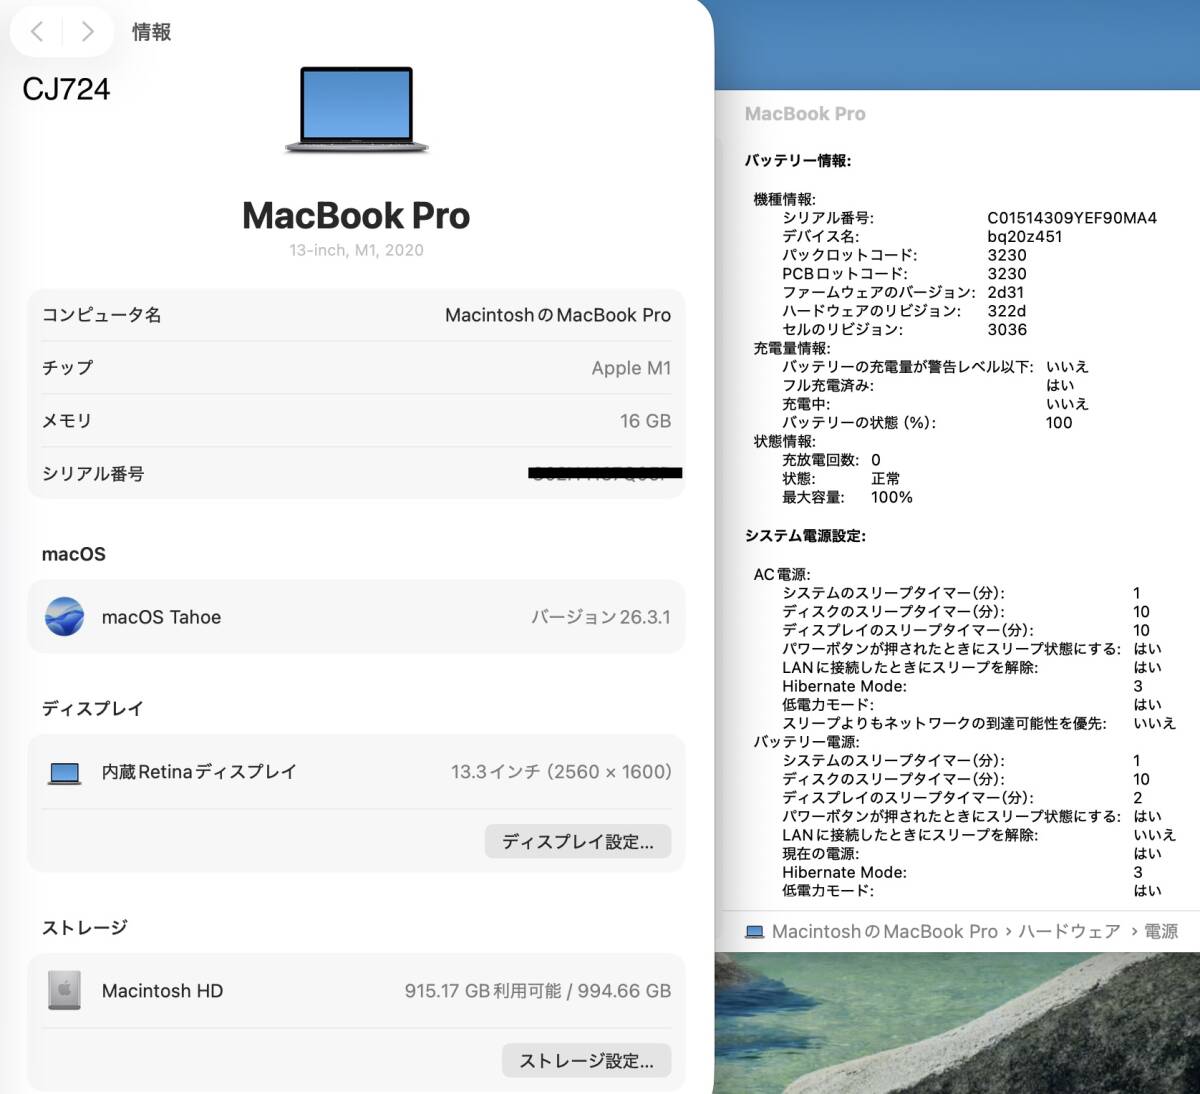1200x1094 pixels.
Task: Click the computer name MacintoshのMacBook Pro
Action: click(558, 315)
